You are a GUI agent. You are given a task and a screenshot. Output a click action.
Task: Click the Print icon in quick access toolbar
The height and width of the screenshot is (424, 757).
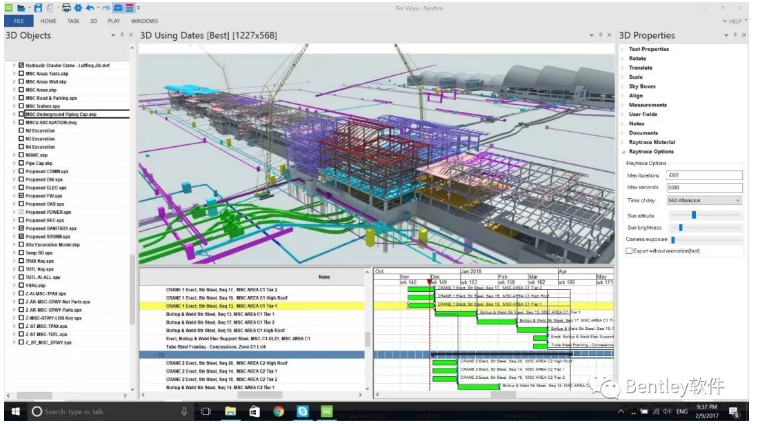click(66, 8)
